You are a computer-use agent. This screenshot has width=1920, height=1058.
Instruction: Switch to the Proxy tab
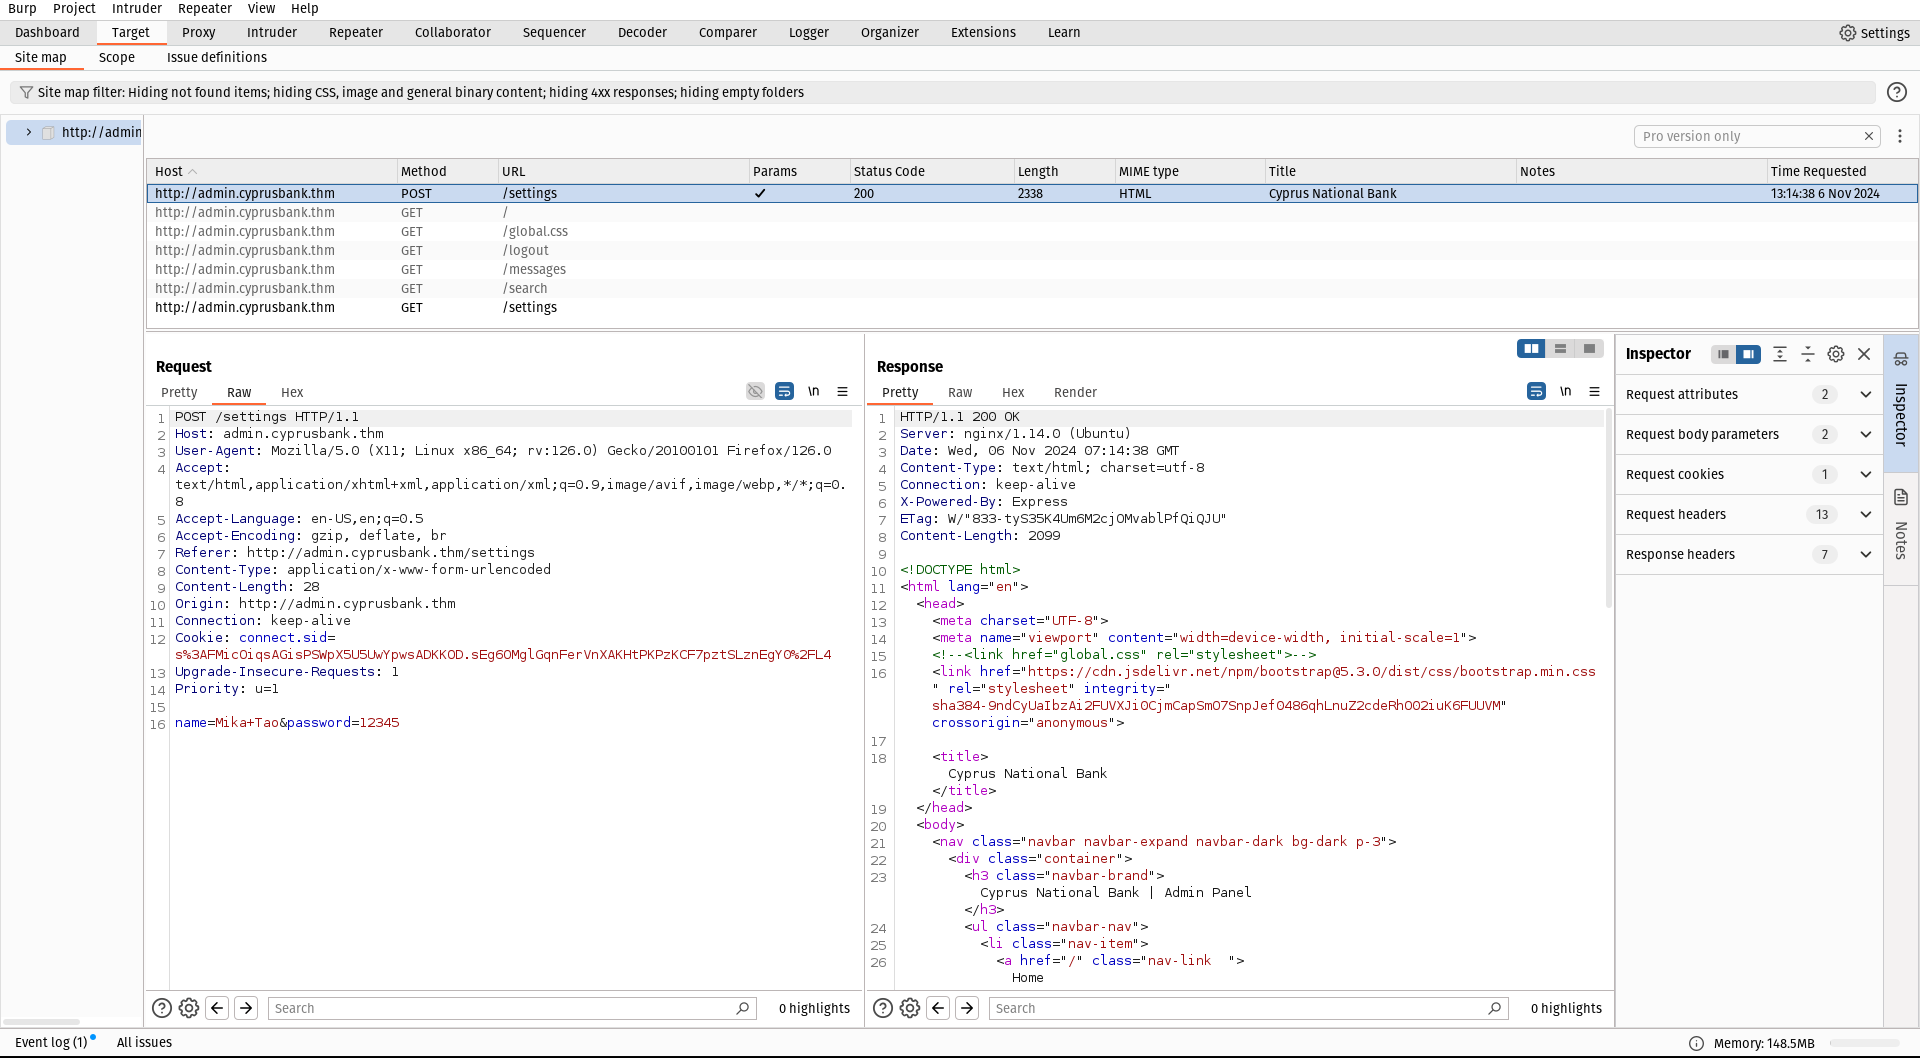[198, 33]
